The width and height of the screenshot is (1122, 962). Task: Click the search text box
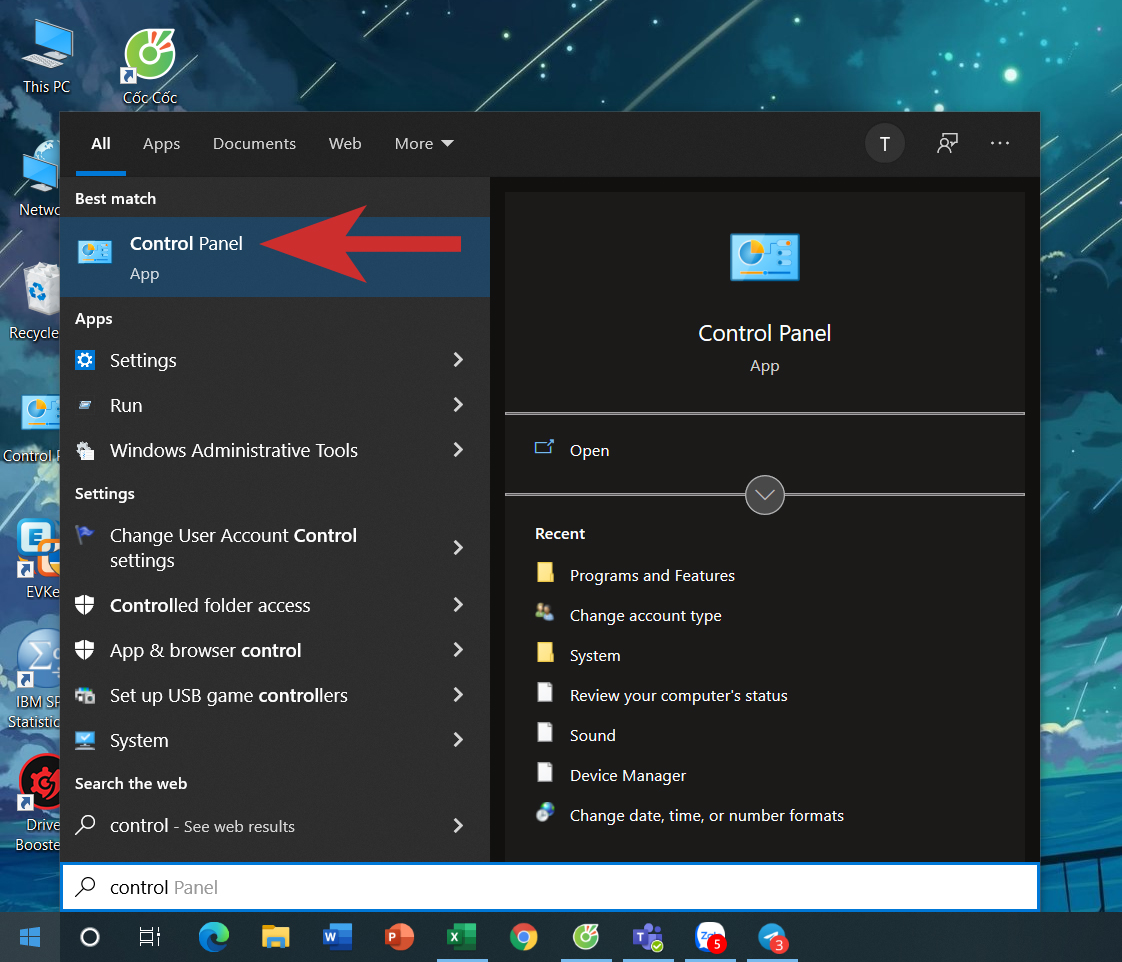[550, 887]
